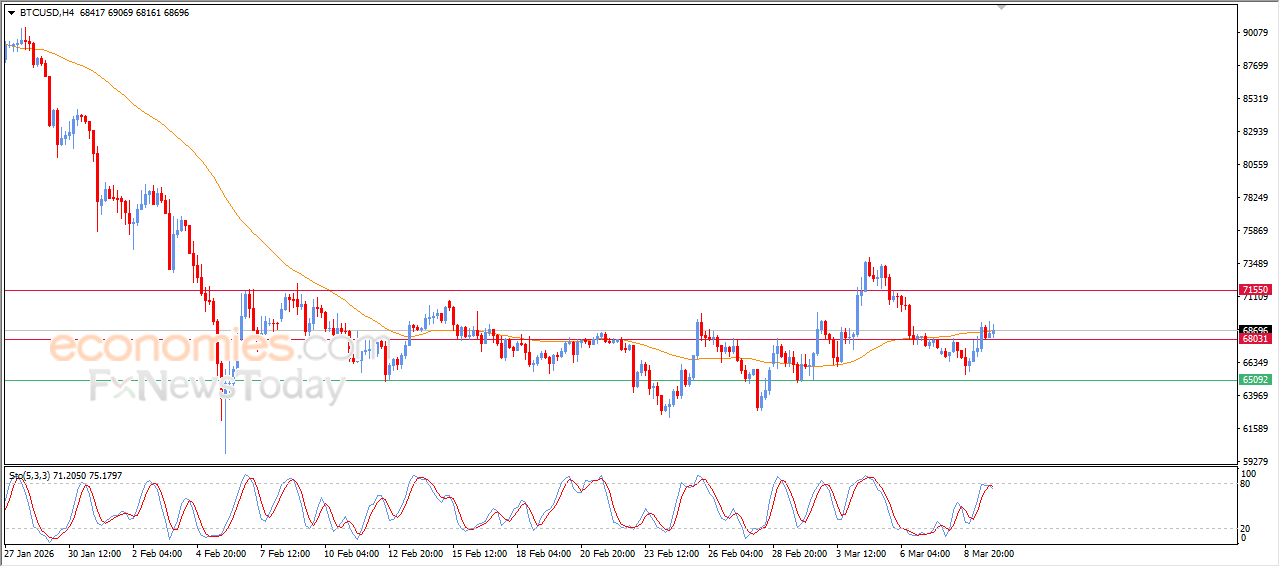Image resolution: width=1280 pixels, height=567 pixels.
Task: Click the 75.1797 stochastic value
Action: [106, 476]
